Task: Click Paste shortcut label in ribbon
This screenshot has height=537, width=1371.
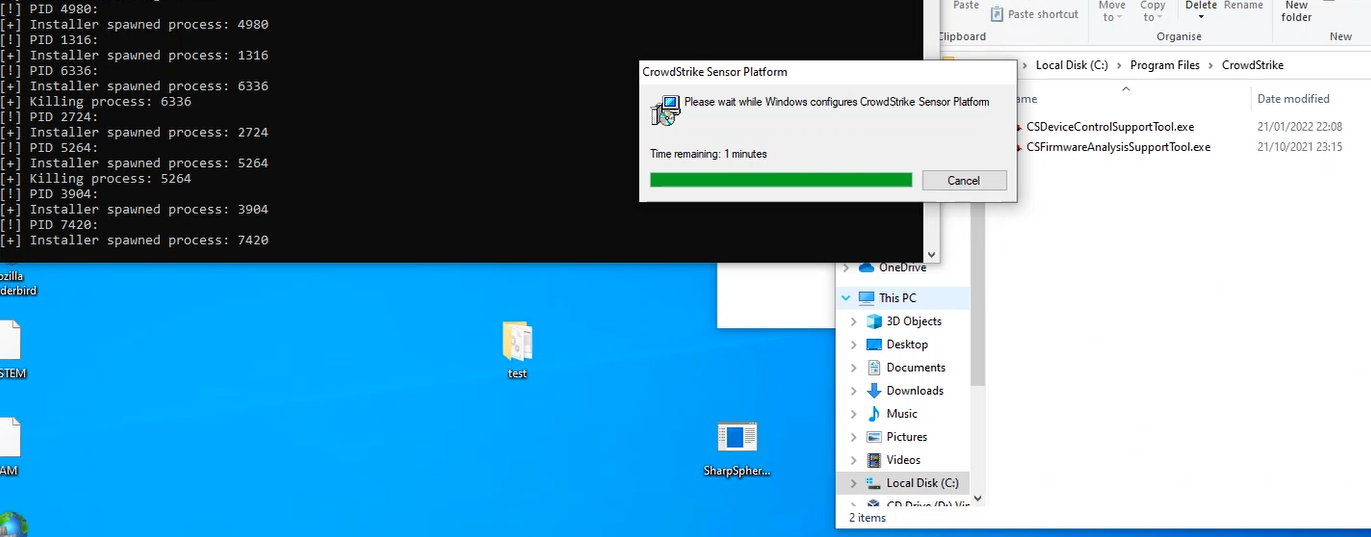Action: pos(1043,14)
